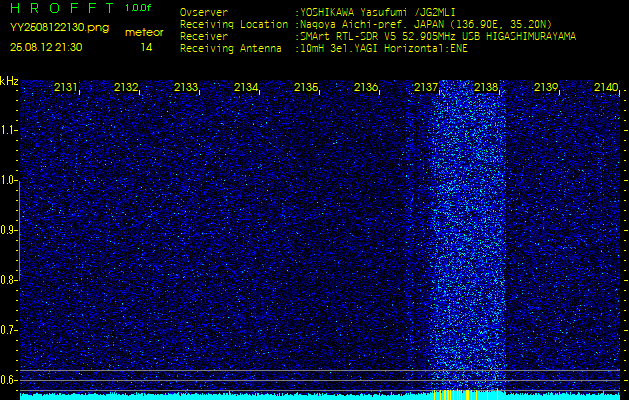Click the 2136 time marker
The height and width of the screenshot is (400, 629).
tap(365, 87)
